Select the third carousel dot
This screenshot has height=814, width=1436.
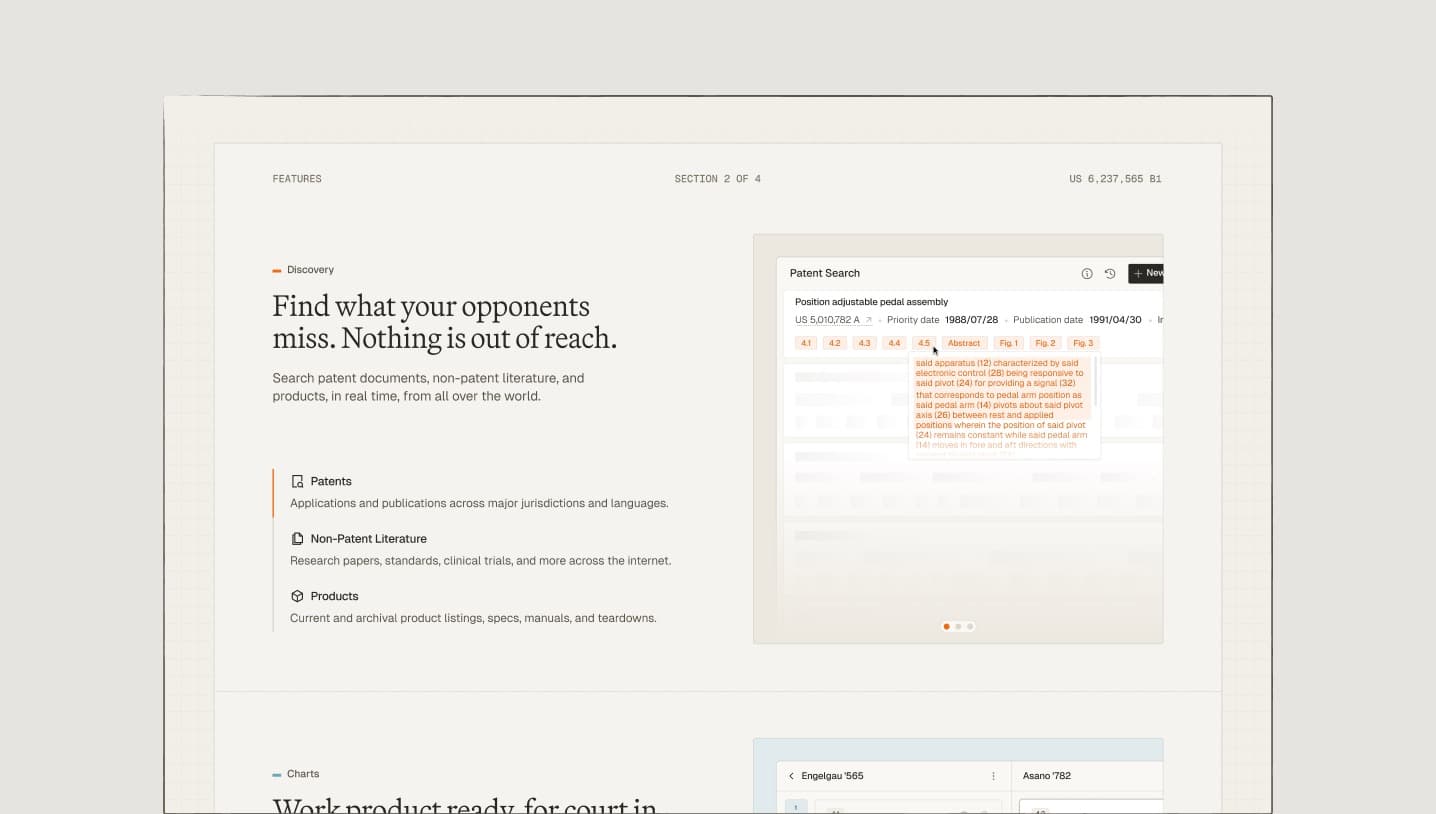click(x=969, y=627)
